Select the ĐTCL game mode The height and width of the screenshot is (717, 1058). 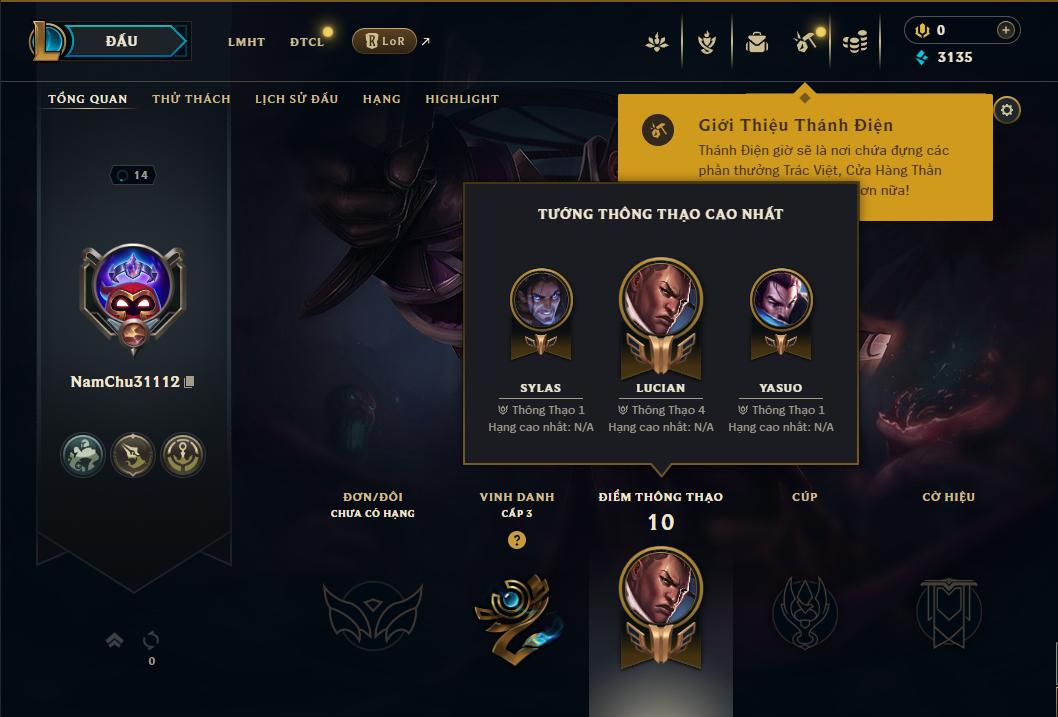pyautogui.click(x=307, y=42)
